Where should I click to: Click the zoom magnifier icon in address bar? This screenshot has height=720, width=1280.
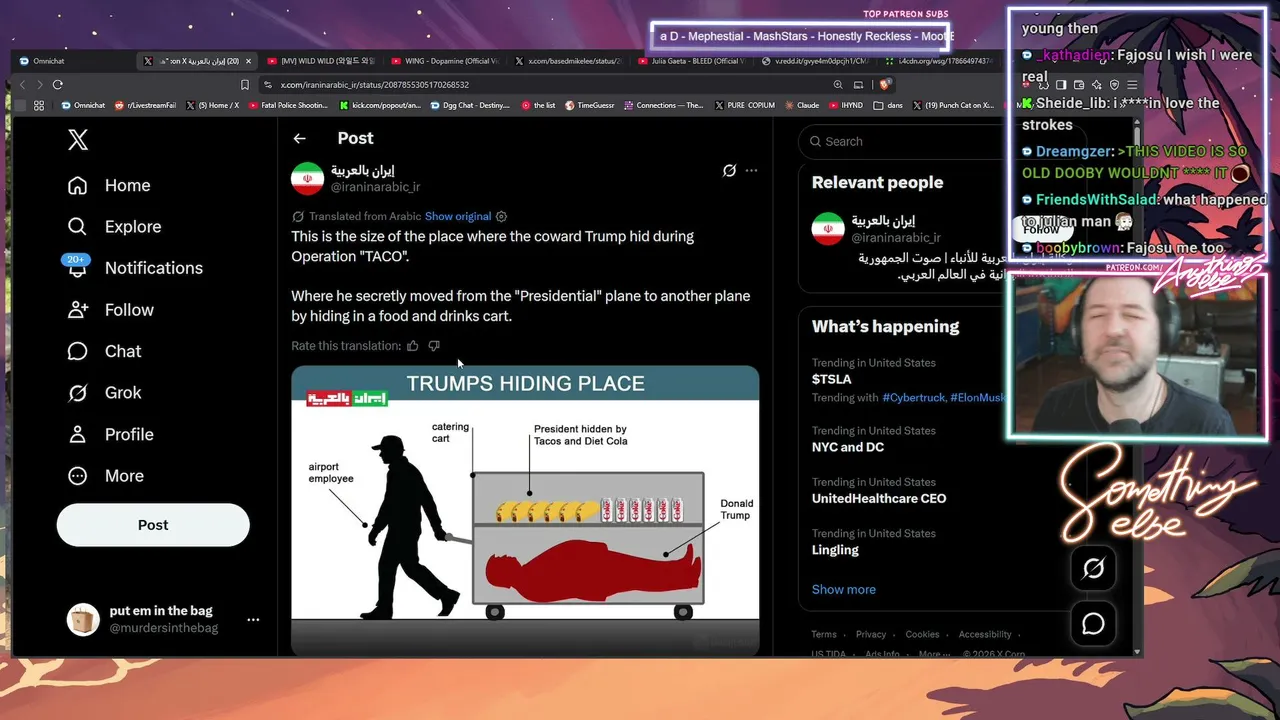click(x=838, y=85)
